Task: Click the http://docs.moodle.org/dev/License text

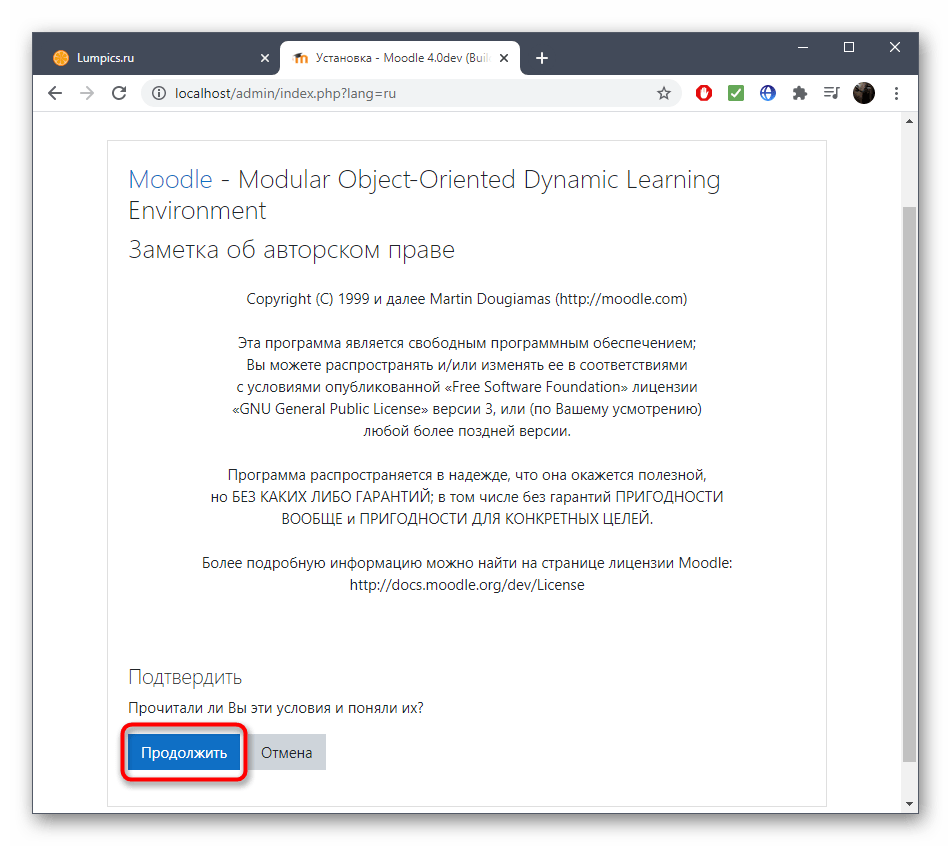Action: [x=467, y=585]
